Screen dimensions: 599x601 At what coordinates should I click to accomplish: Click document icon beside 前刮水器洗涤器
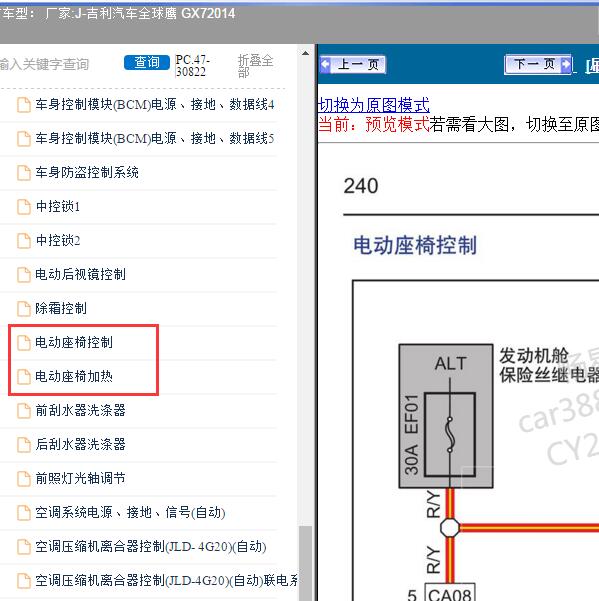(24, 411)
